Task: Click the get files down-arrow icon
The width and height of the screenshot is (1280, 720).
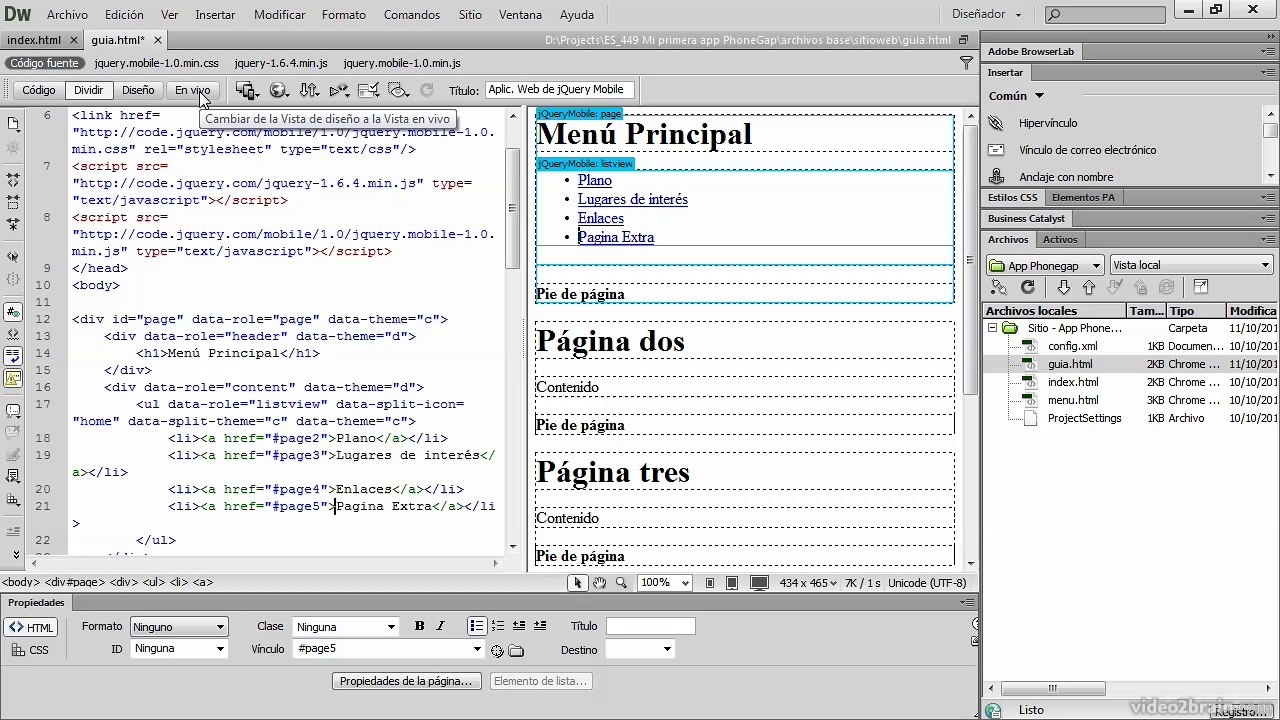Action: click(1063, 287)
